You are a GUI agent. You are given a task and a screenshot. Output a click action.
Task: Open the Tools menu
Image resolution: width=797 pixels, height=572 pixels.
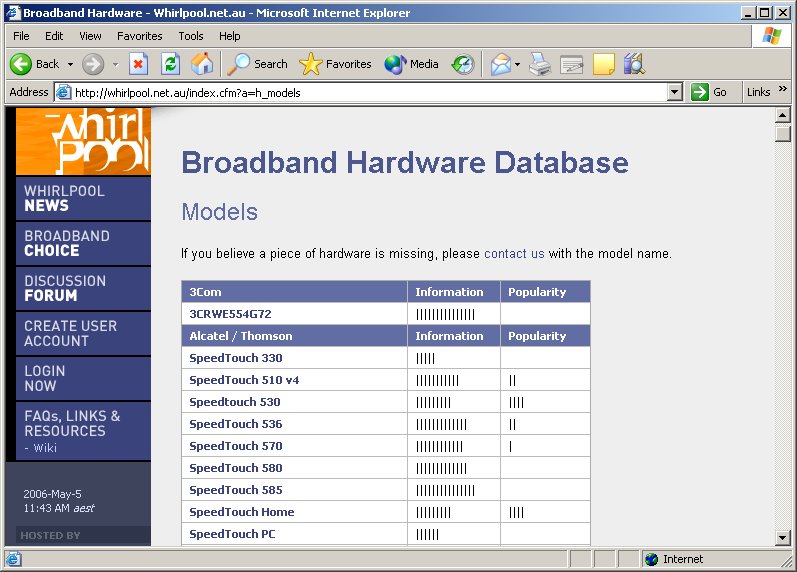[190, 36]
